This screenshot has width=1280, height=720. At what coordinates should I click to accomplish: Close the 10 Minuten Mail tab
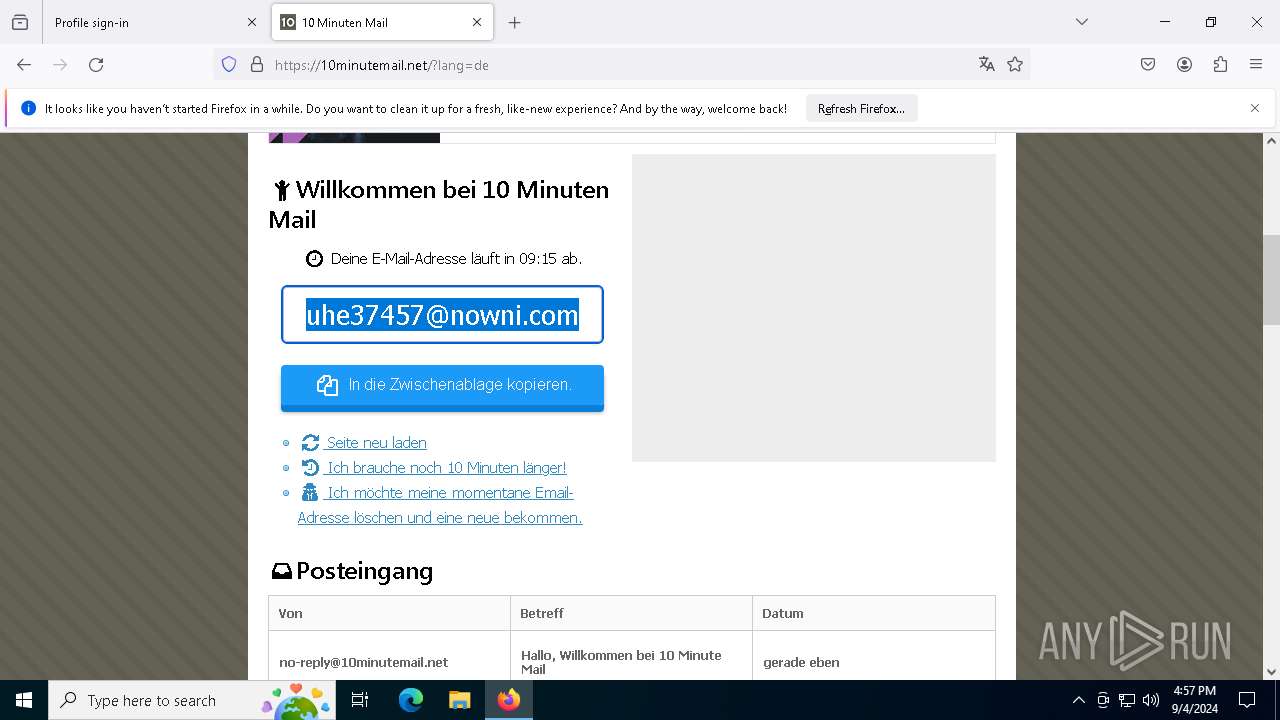477,22
